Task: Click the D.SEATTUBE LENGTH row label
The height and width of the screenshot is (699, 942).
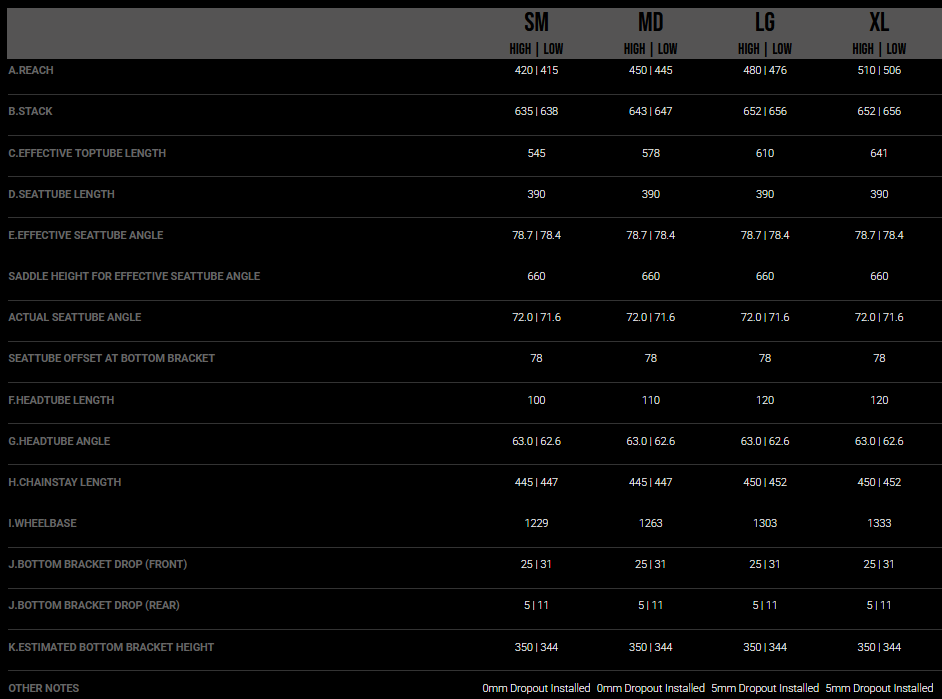Action: pos(61,194)
